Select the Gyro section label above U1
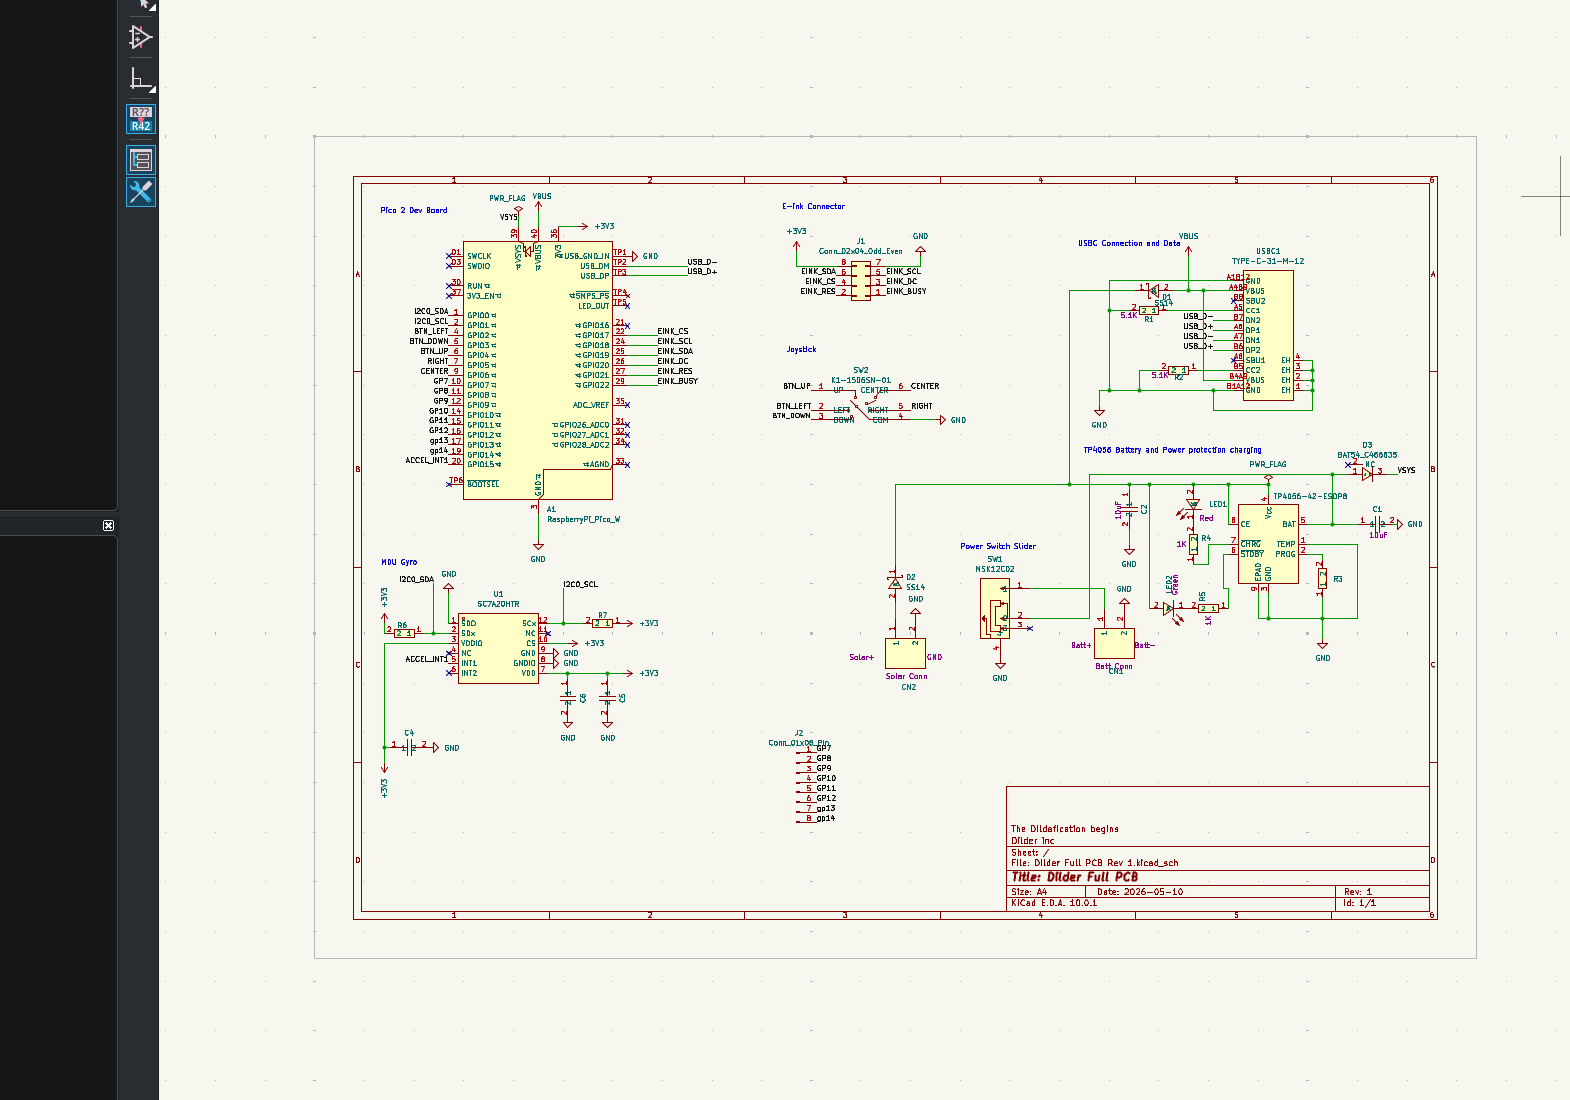The width and height of the screenshot is (1570, 1100). point(399,562)
